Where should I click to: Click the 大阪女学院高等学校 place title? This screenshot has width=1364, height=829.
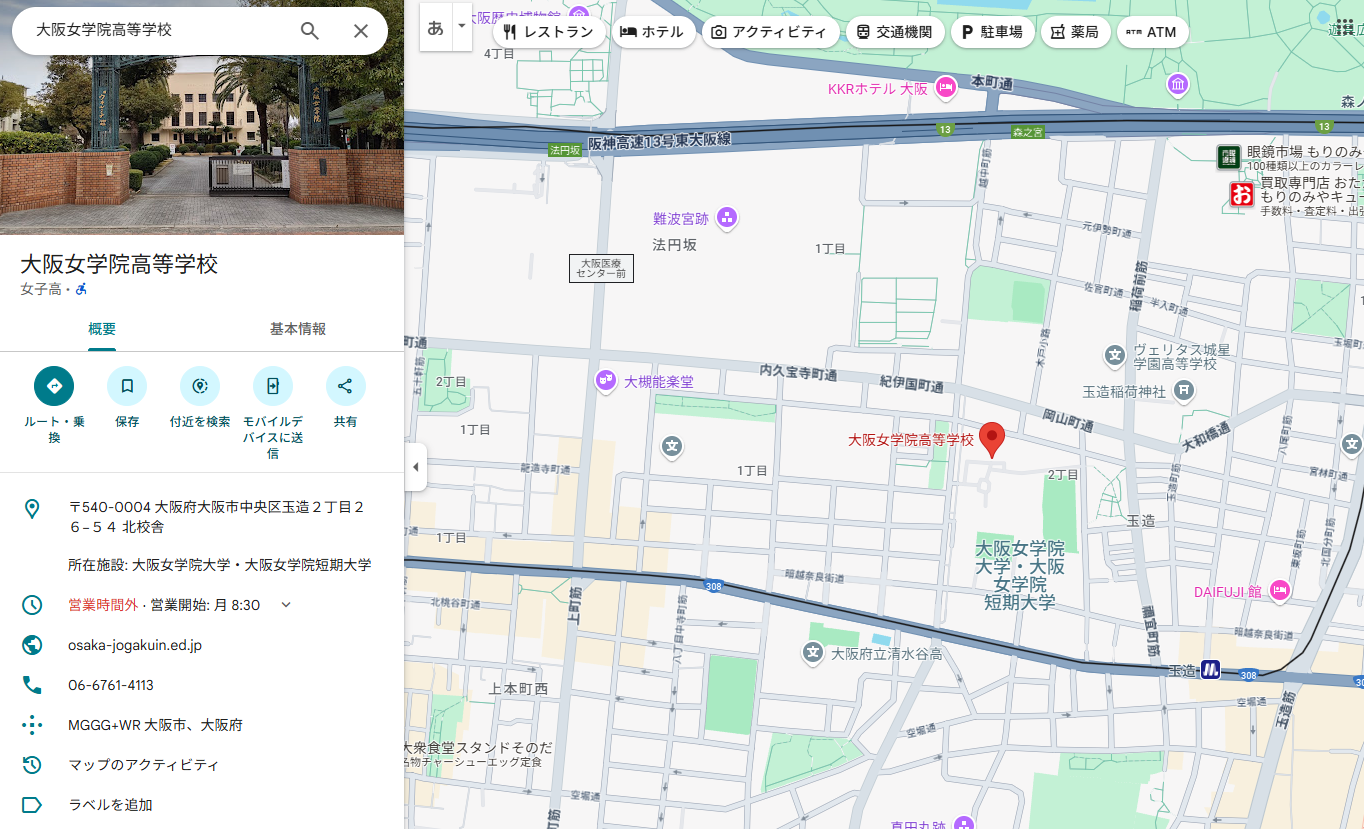point(119,264)
